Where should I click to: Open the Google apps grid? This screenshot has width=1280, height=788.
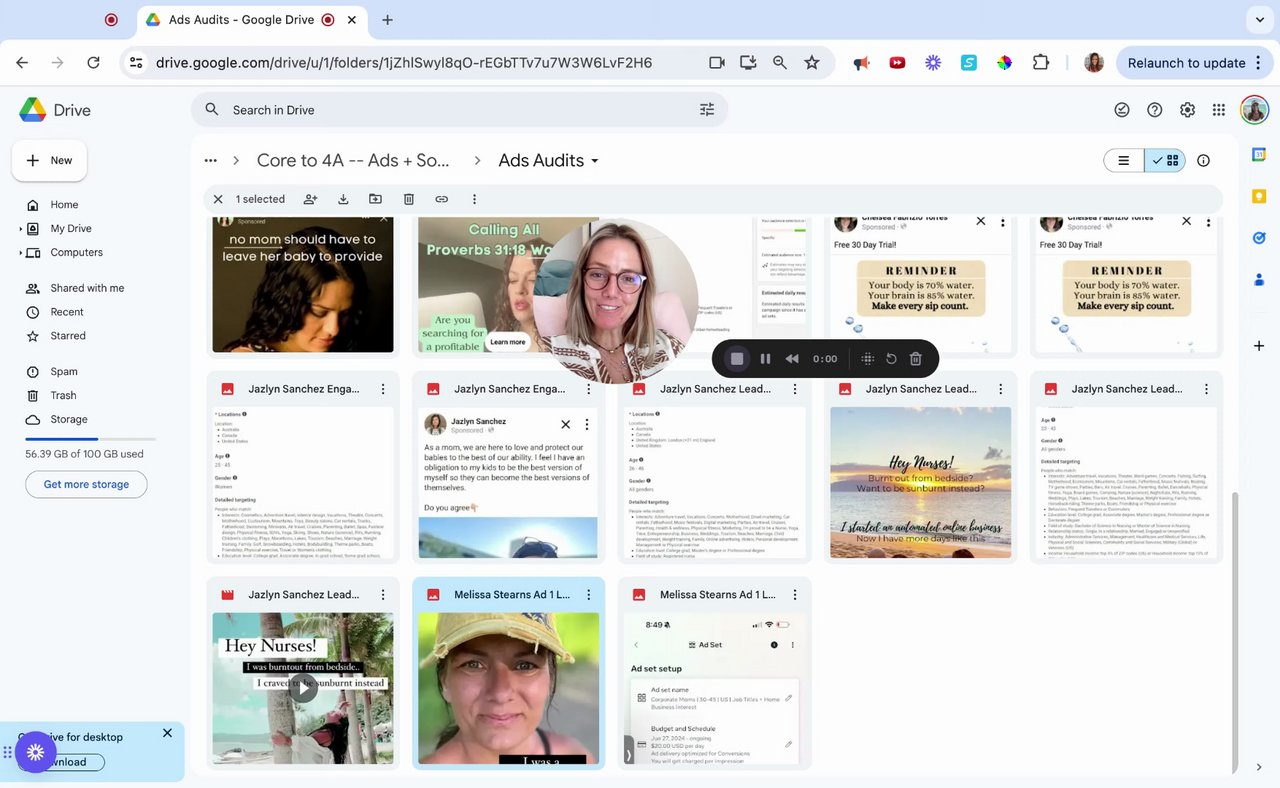point(1218,110)
